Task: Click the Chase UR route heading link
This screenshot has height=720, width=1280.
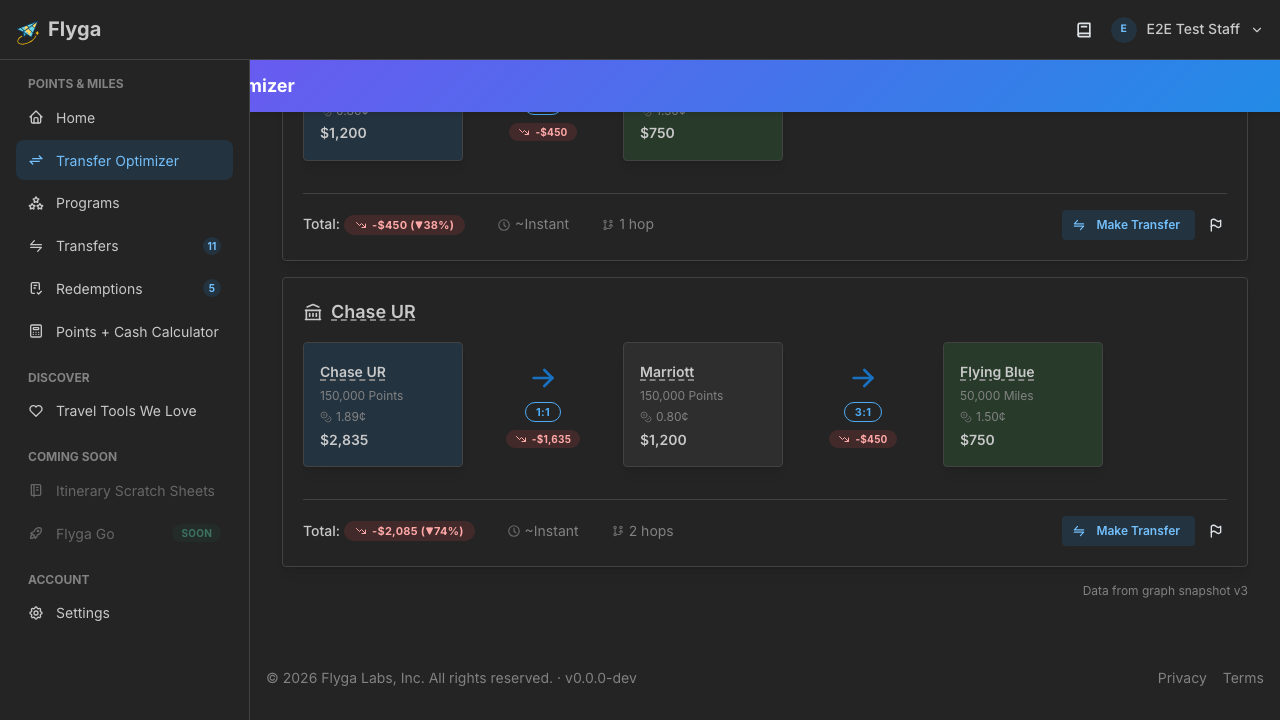Action: point(373,312)
